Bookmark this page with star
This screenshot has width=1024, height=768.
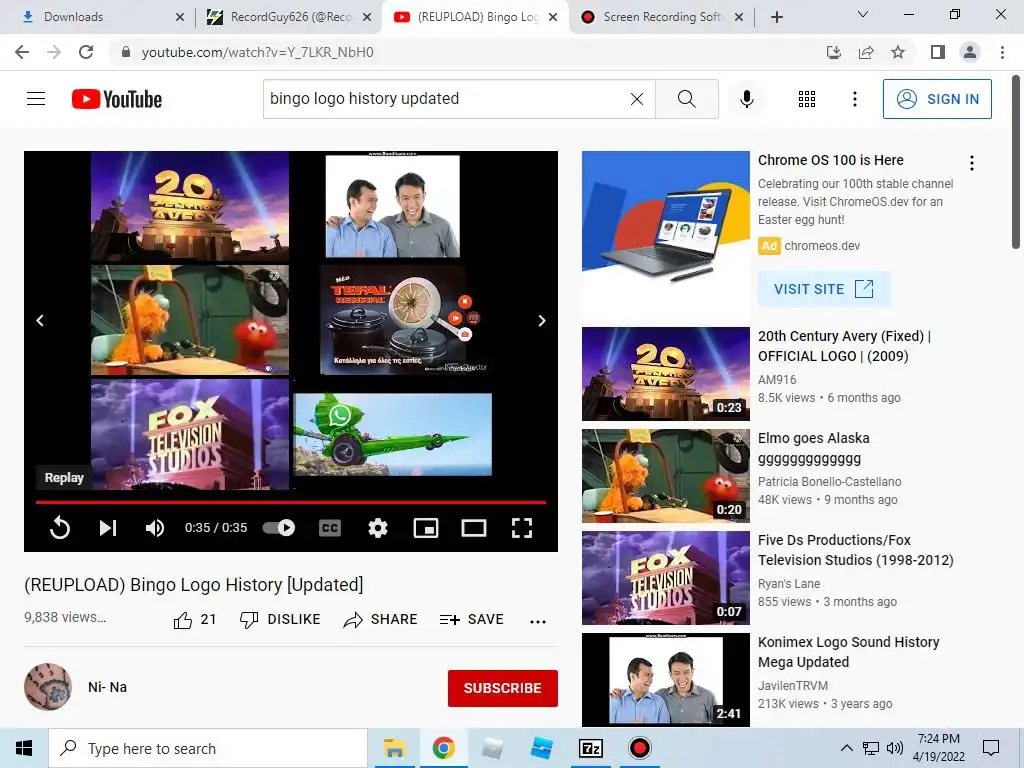coord(898,52)
